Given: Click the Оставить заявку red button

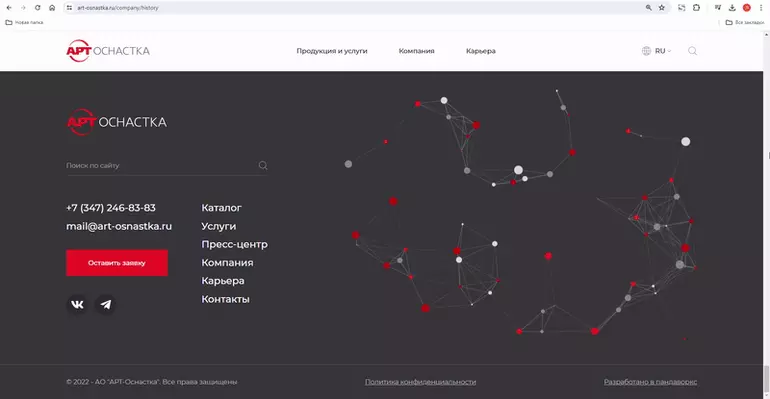Looking at the screenshot, I should click(117, 263).
